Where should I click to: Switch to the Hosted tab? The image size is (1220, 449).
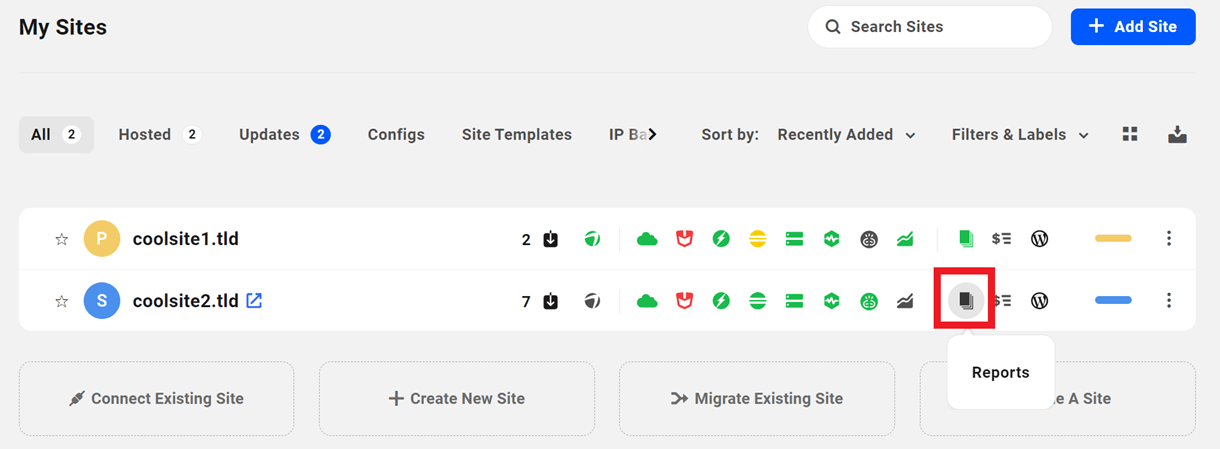tap(160, 134)
